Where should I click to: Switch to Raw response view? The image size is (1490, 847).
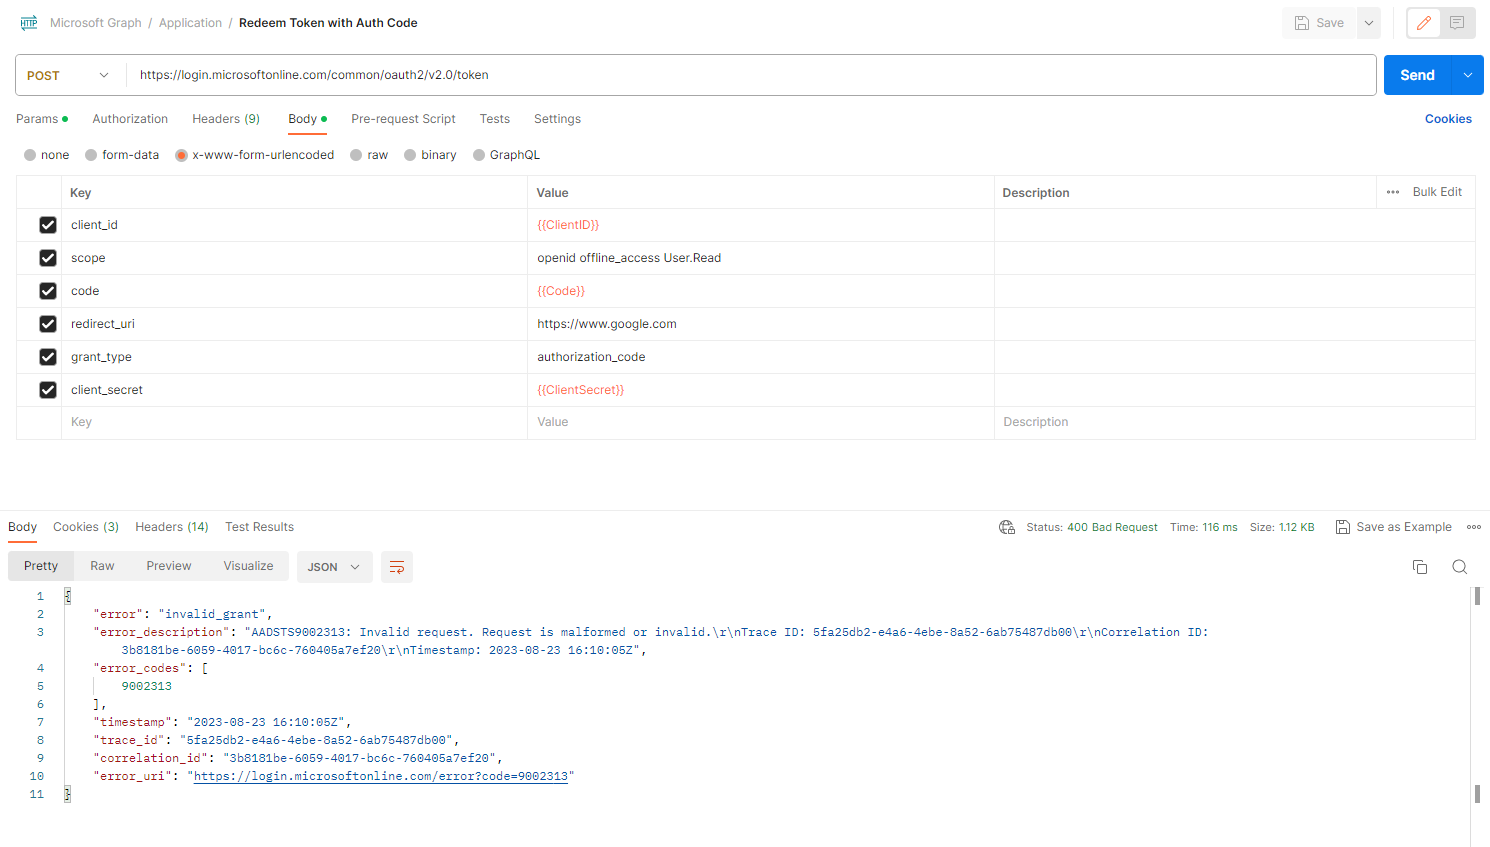click(x=102, y=566)
